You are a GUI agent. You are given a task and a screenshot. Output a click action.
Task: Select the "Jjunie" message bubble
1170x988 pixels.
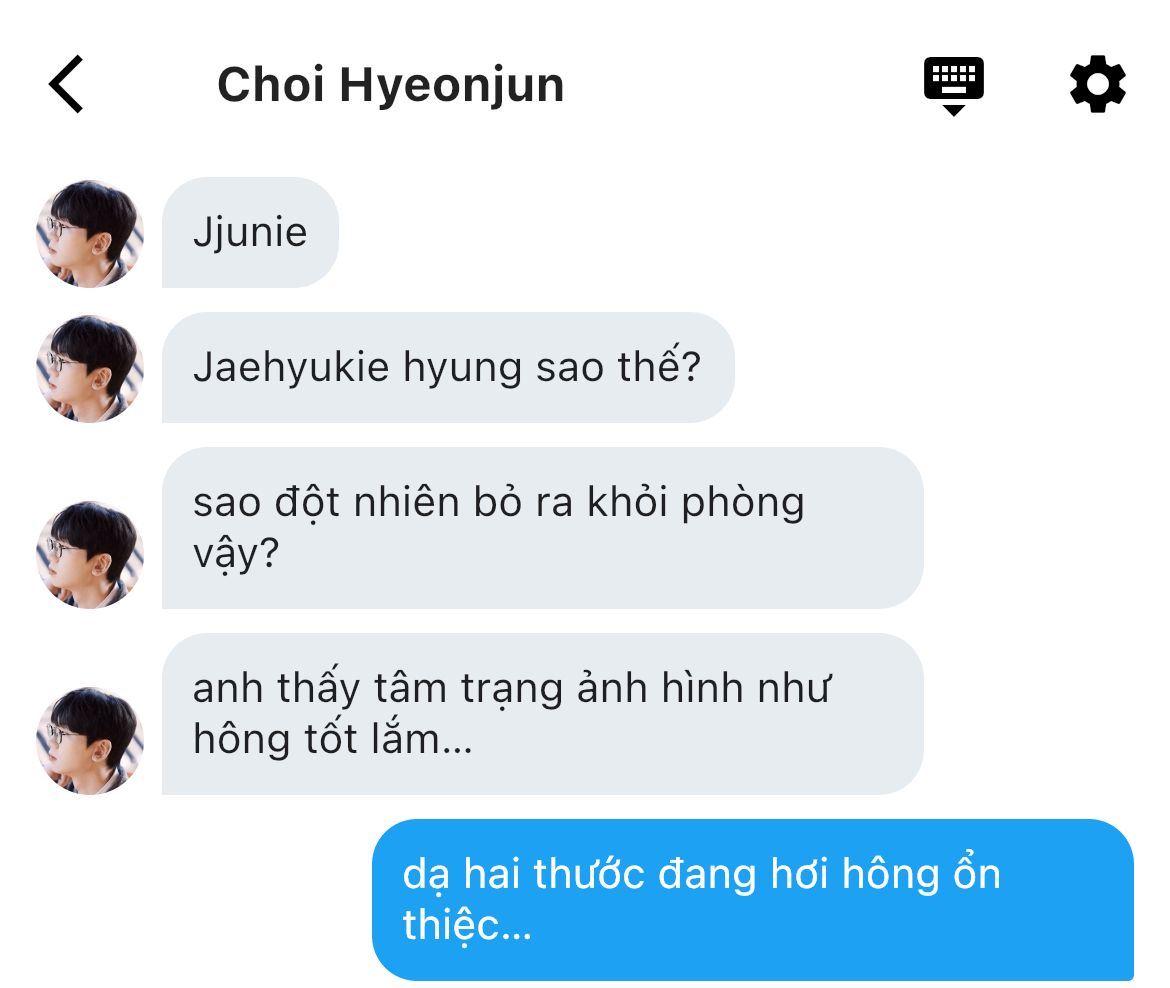pos(250,232)
